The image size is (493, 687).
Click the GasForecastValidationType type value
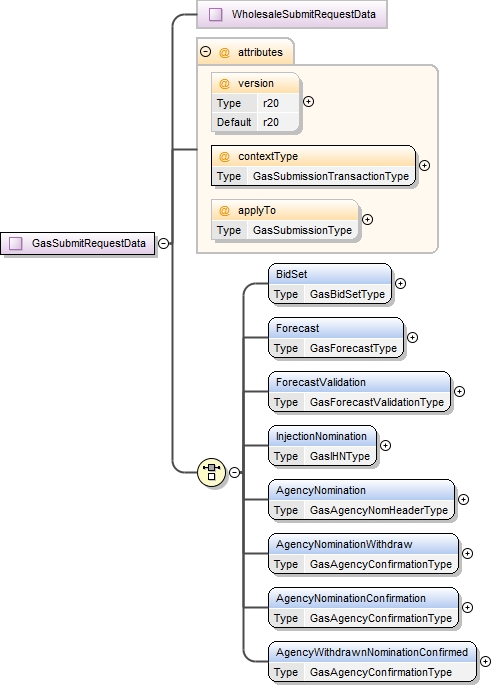377,402
